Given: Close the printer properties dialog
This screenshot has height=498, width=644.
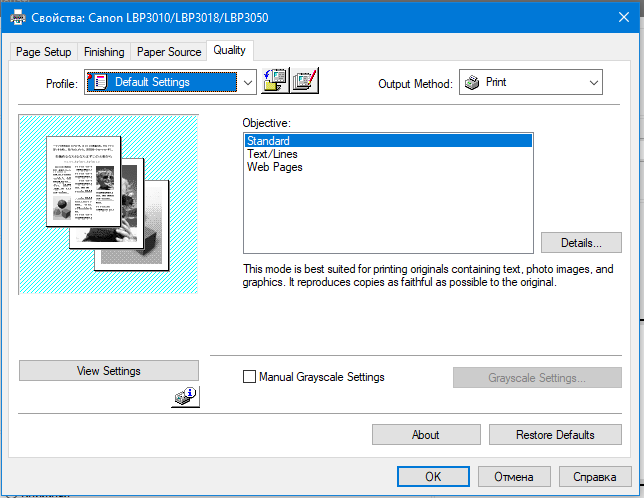Looking at the screenshot, I should (x=624, y=17).
